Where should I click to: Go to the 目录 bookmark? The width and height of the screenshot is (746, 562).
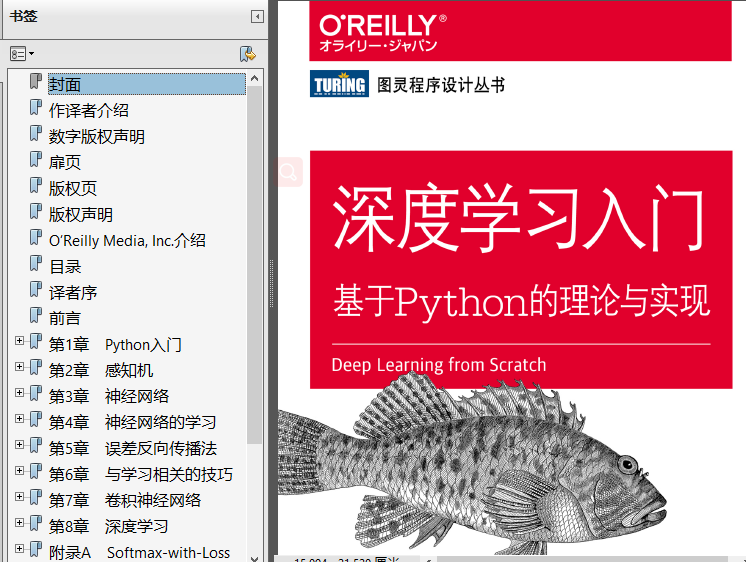tap(65, 266)
